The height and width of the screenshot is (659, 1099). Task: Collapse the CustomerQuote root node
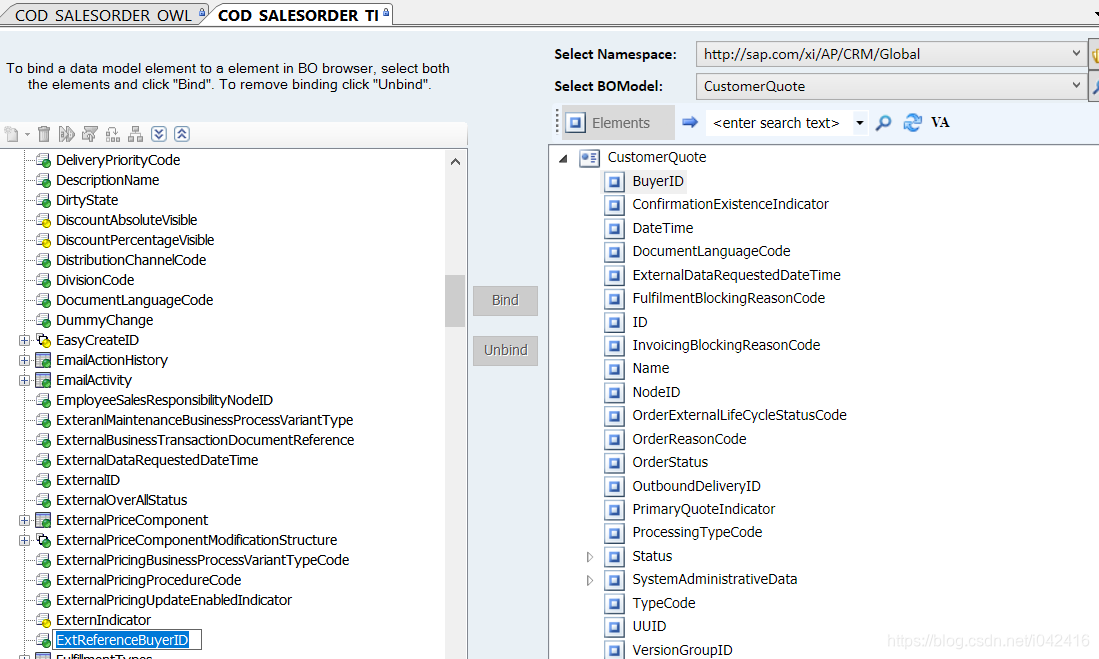pos(563,158)
